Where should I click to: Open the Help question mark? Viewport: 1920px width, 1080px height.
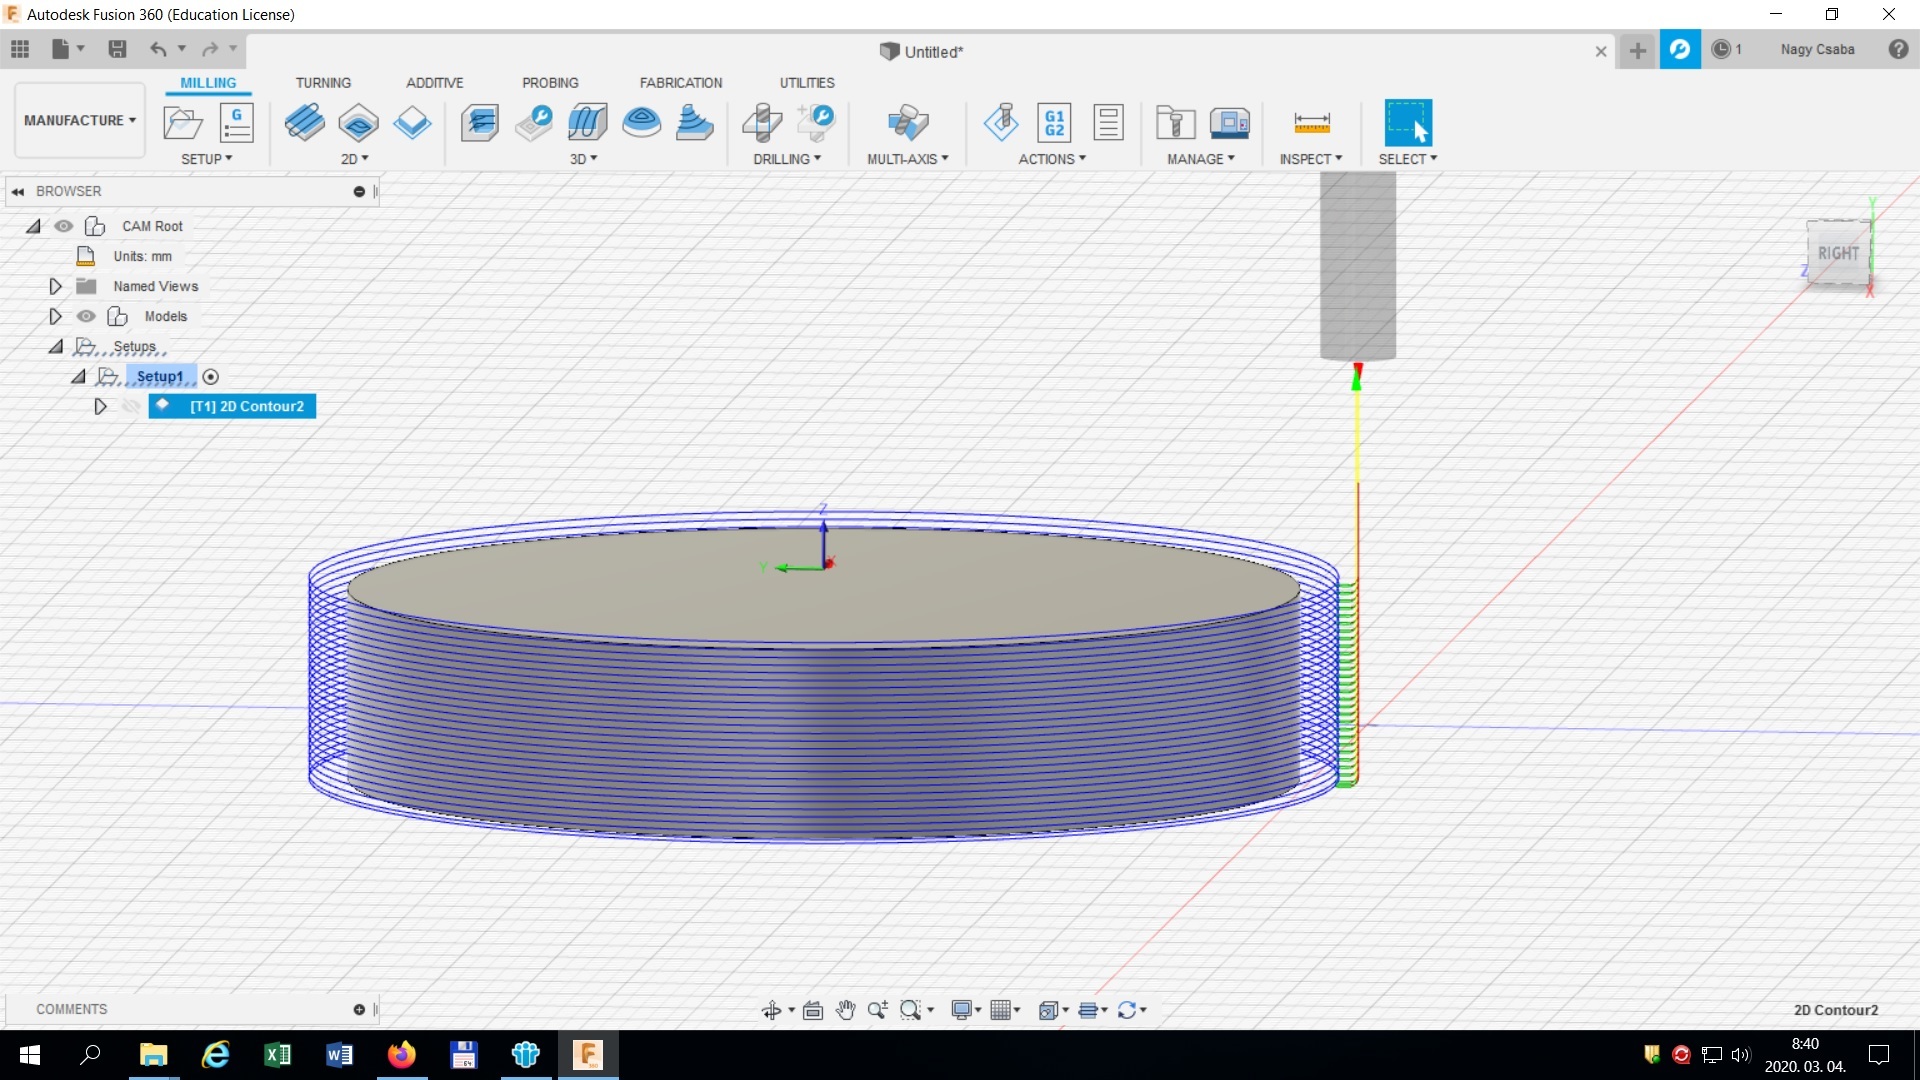click(x=1898, y=49)
